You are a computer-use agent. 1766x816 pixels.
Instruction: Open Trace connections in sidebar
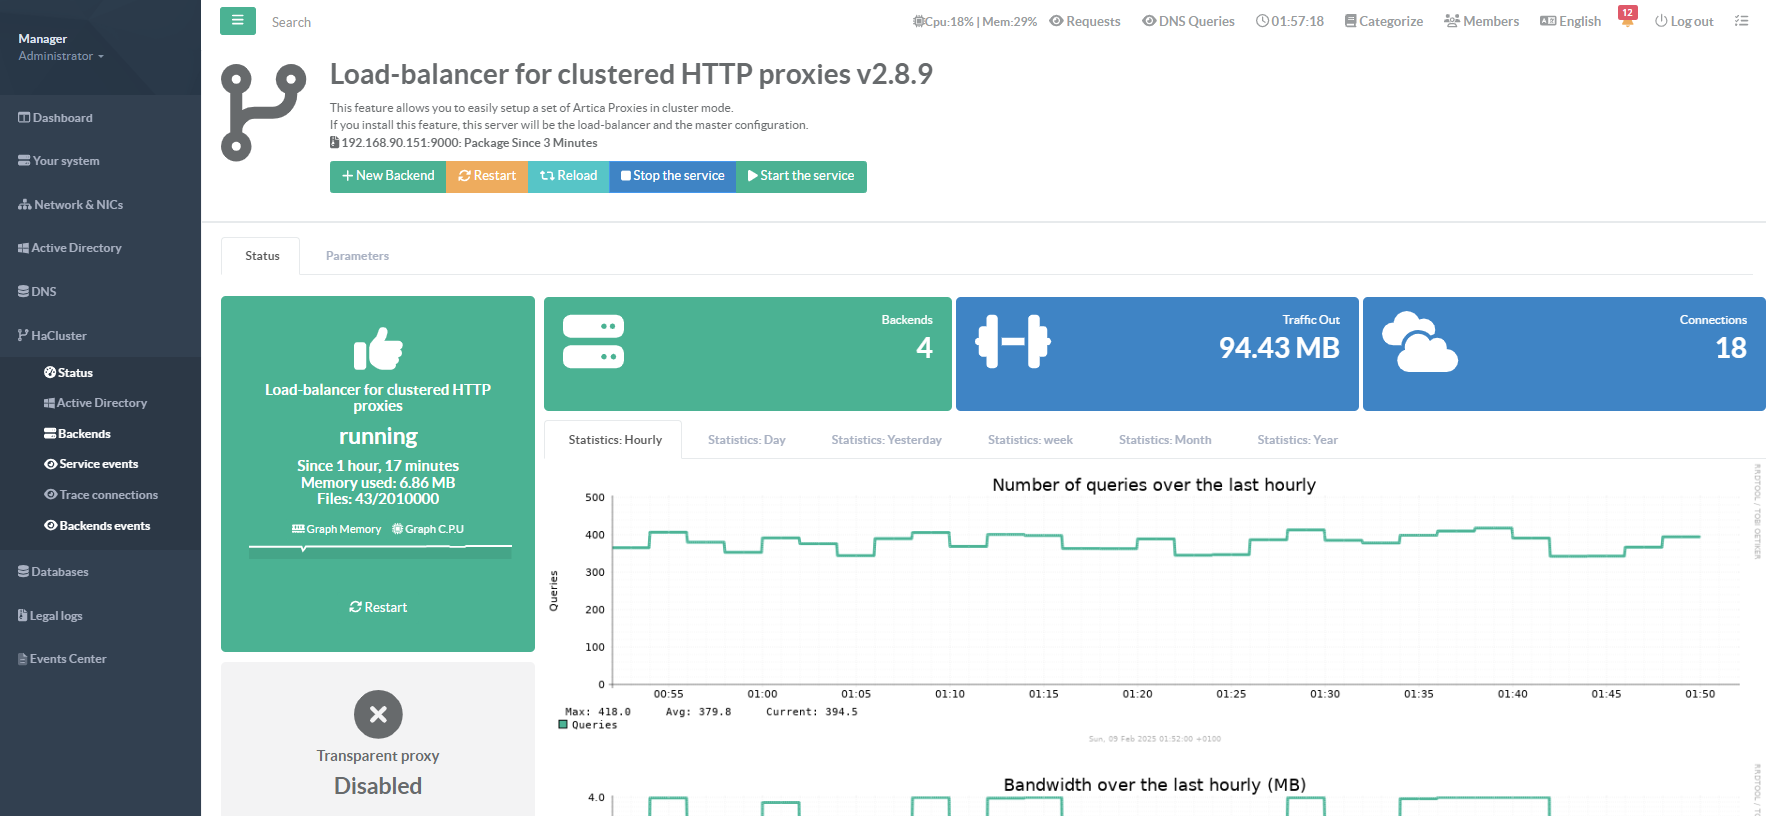pyautogui.click(x=108, y=495)
